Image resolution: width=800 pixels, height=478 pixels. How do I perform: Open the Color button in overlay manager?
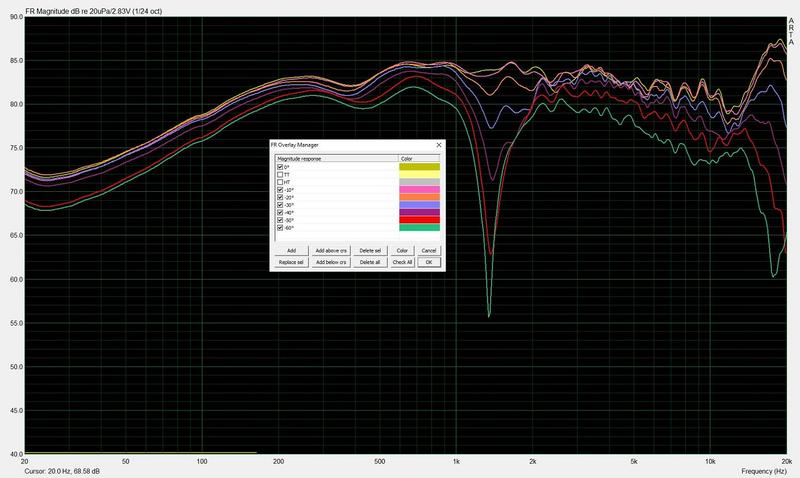pyautogui.click(x=402, y=250)
